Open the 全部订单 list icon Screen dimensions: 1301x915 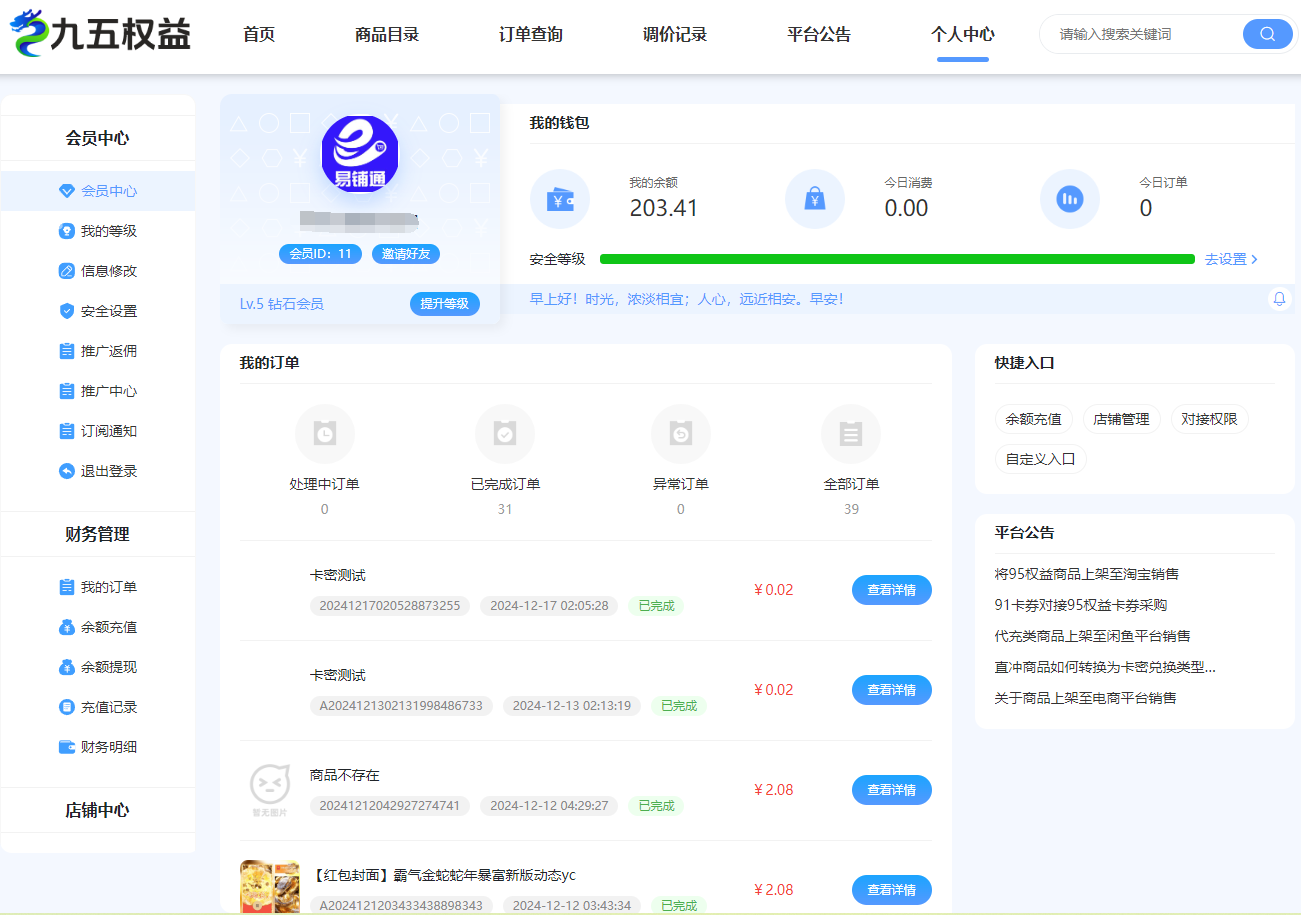coord(851,434)
